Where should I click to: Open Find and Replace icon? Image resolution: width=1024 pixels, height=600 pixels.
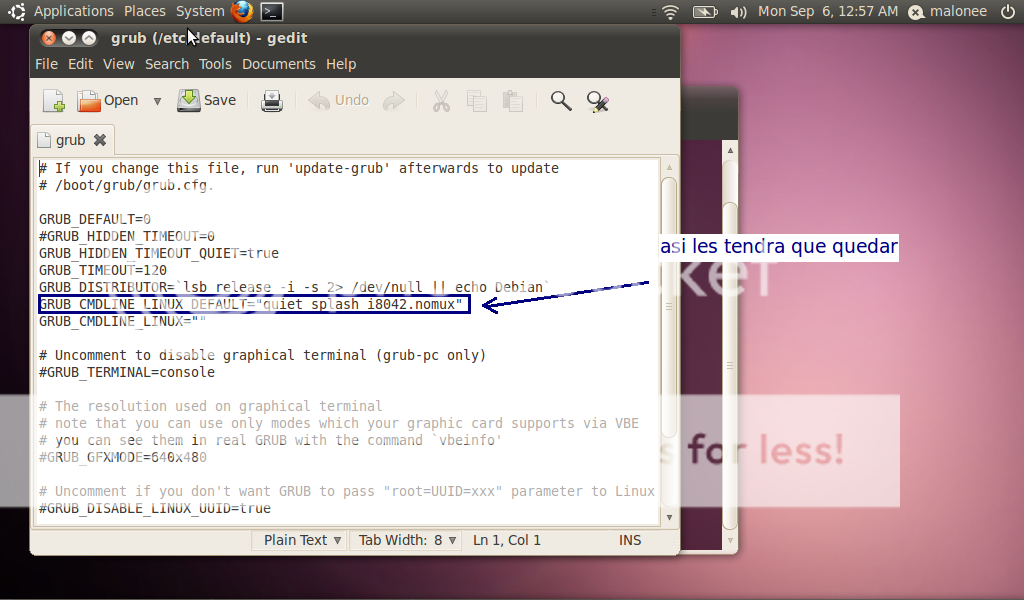[598, 101]
